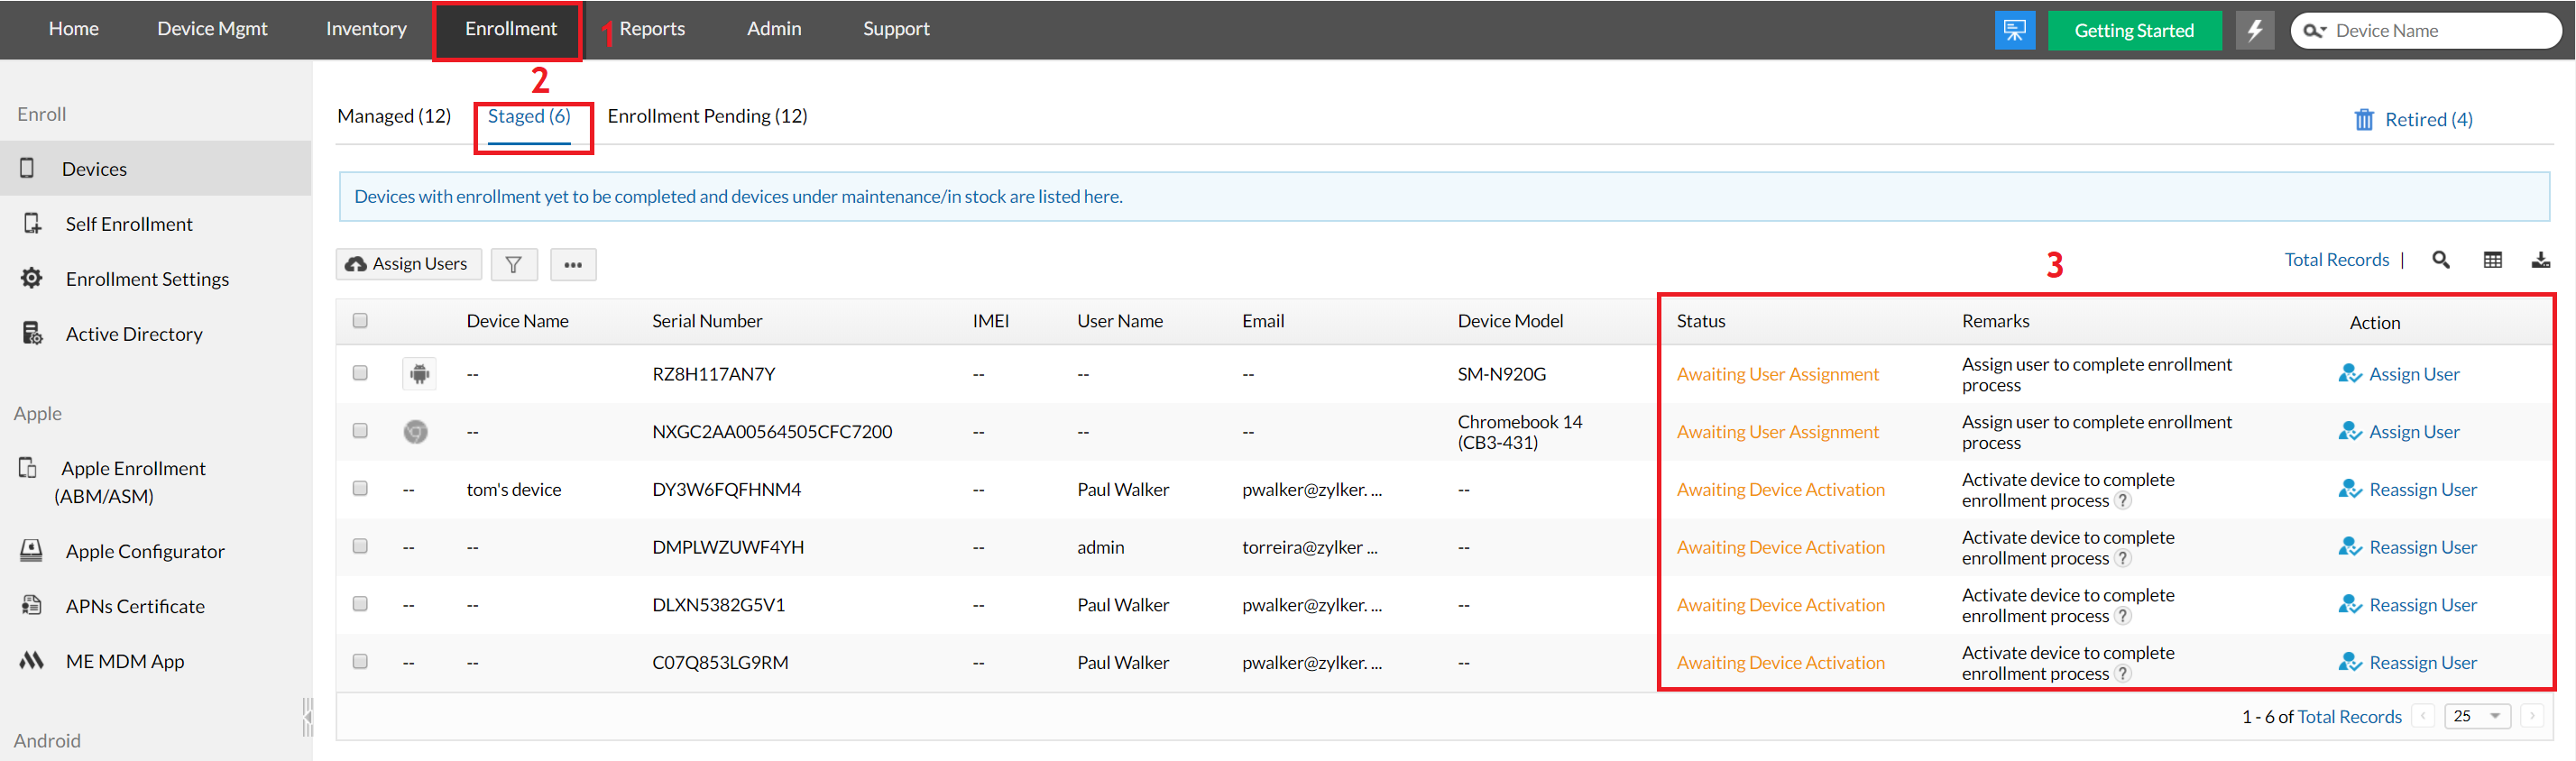Image resolution: width=2576 pixels, height=761 pixels.
Task: Click the export download icon
Action: point(2540,260)
